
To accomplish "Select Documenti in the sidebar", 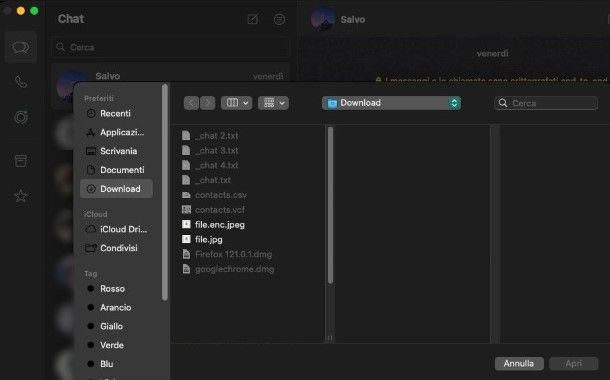I will click(116, 170).
